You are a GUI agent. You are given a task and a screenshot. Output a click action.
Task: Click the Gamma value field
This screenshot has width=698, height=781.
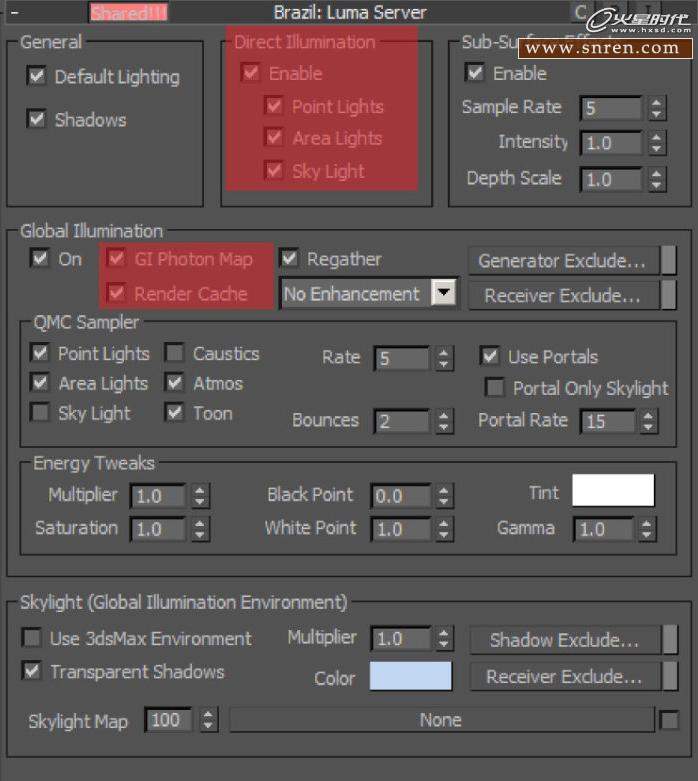point(604,529)
